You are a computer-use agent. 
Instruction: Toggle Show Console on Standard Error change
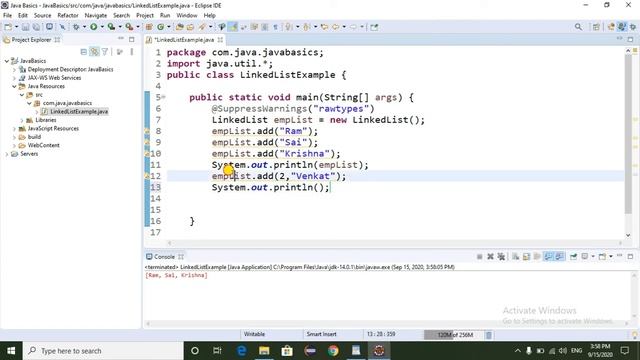[559, 256]
